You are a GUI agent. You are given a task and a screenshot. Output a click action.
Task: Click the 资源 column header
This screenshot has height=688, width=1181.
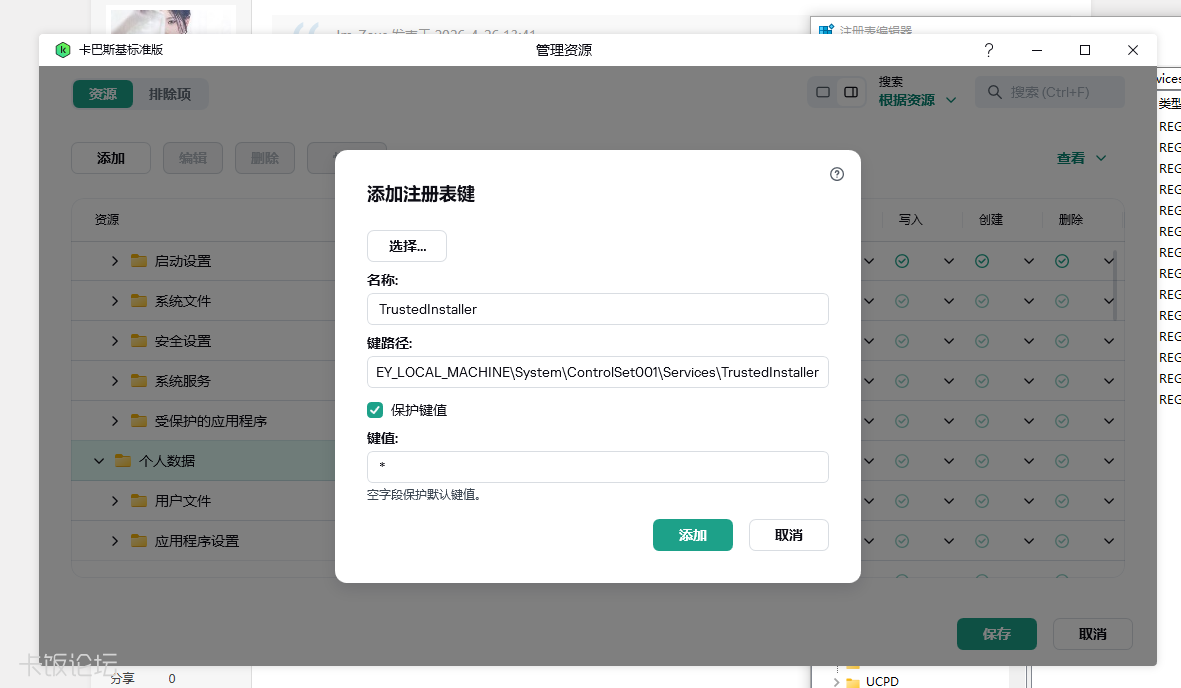(x=107, y=219)
